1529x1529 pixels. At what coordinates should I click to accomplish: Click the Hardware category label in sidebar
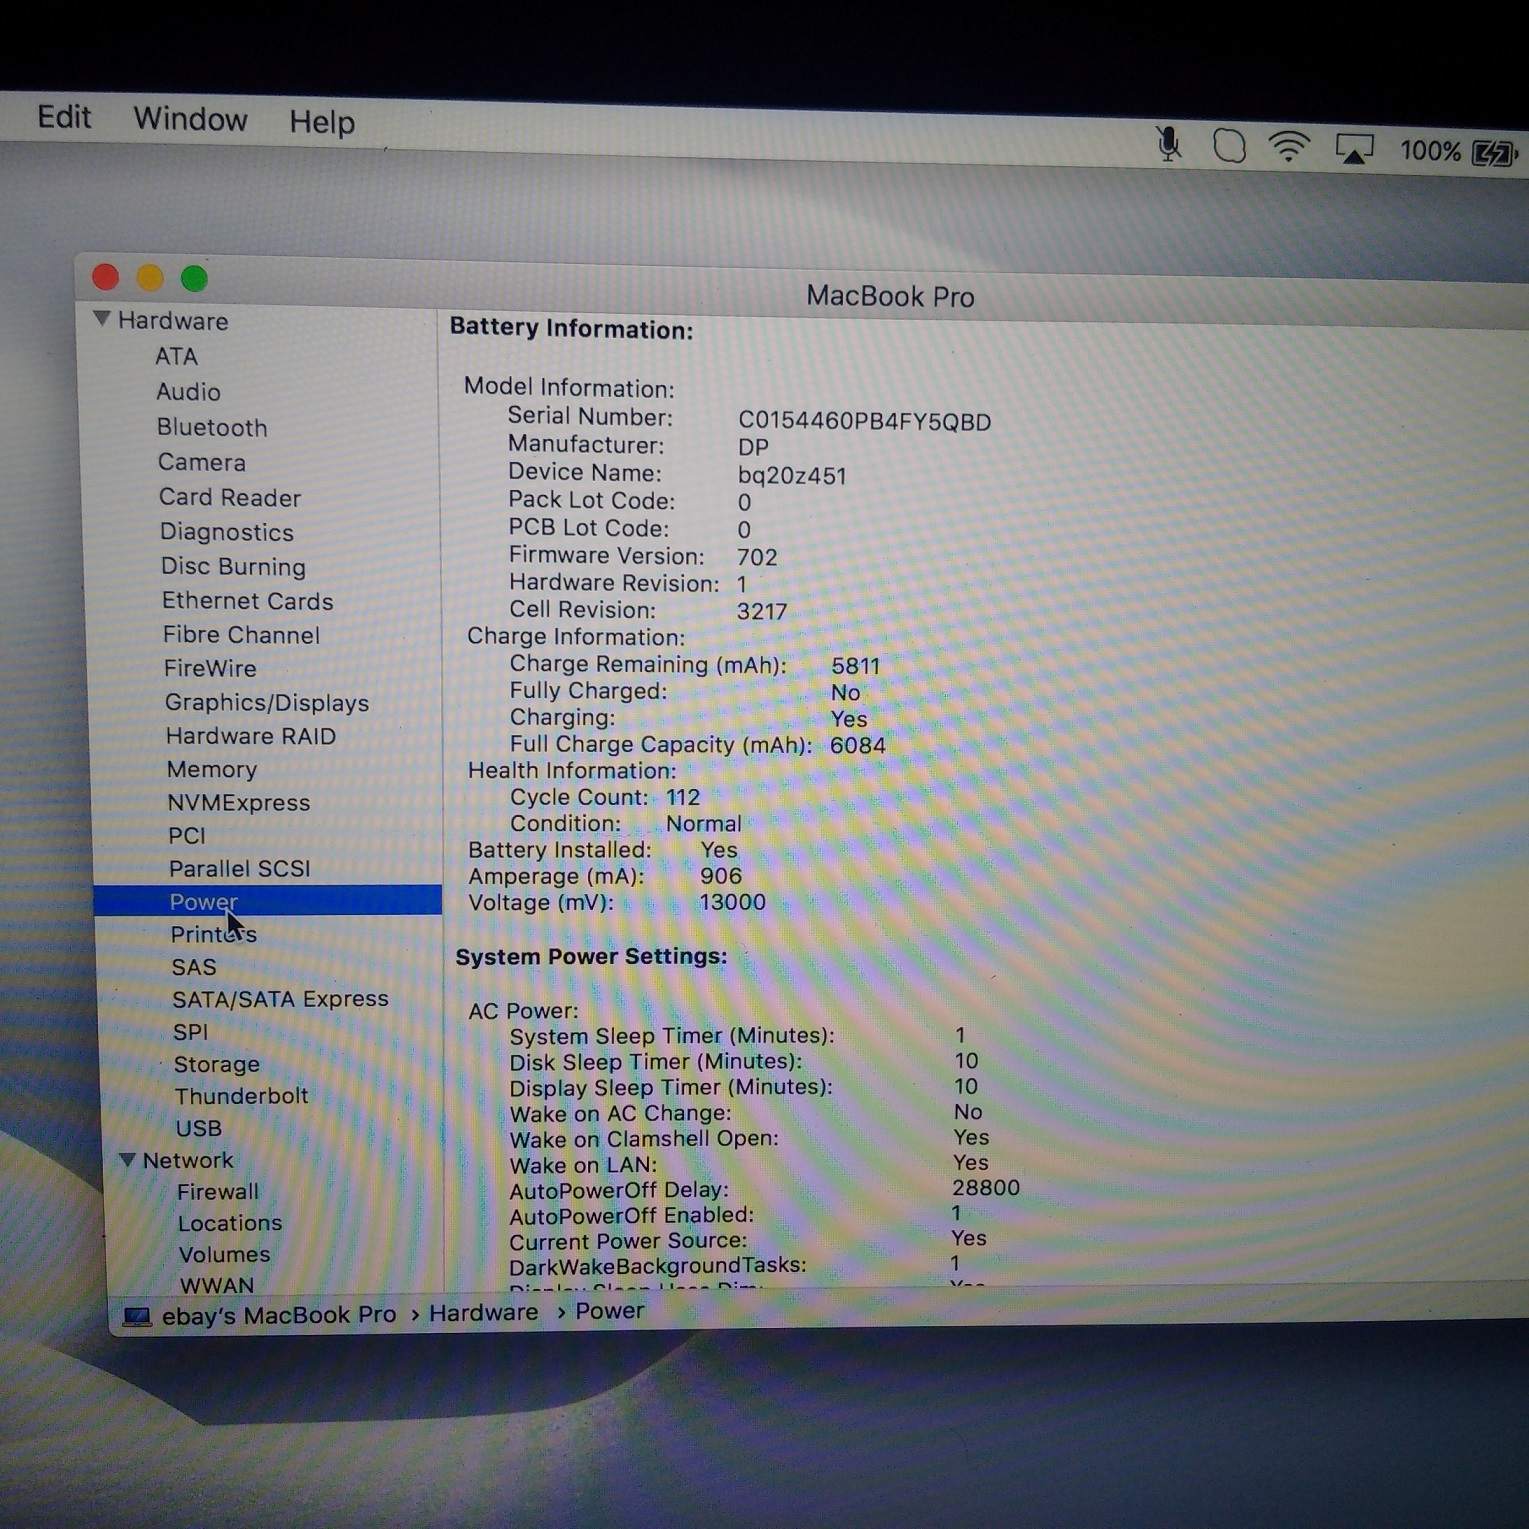tap(173, 321)
